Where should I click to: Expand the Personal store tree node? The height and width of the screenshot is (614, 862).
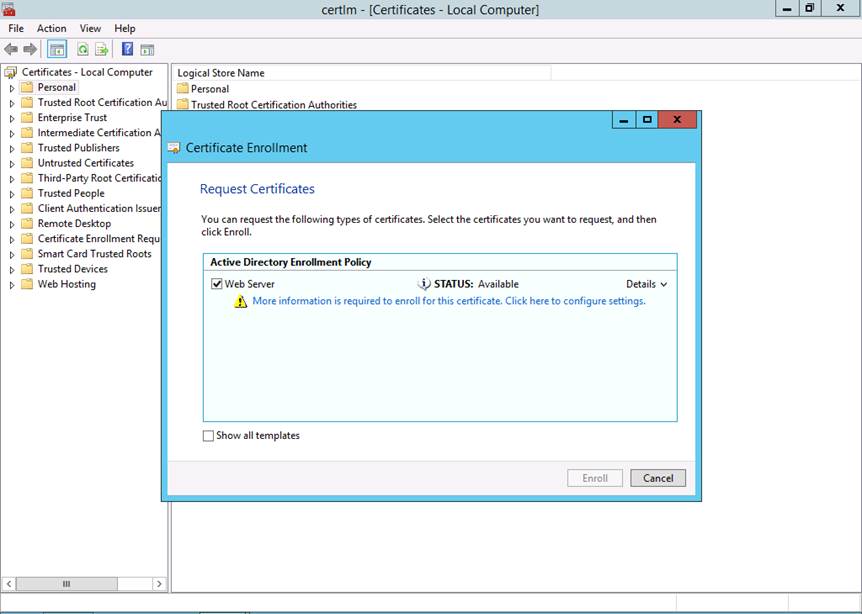click(12, 88)
